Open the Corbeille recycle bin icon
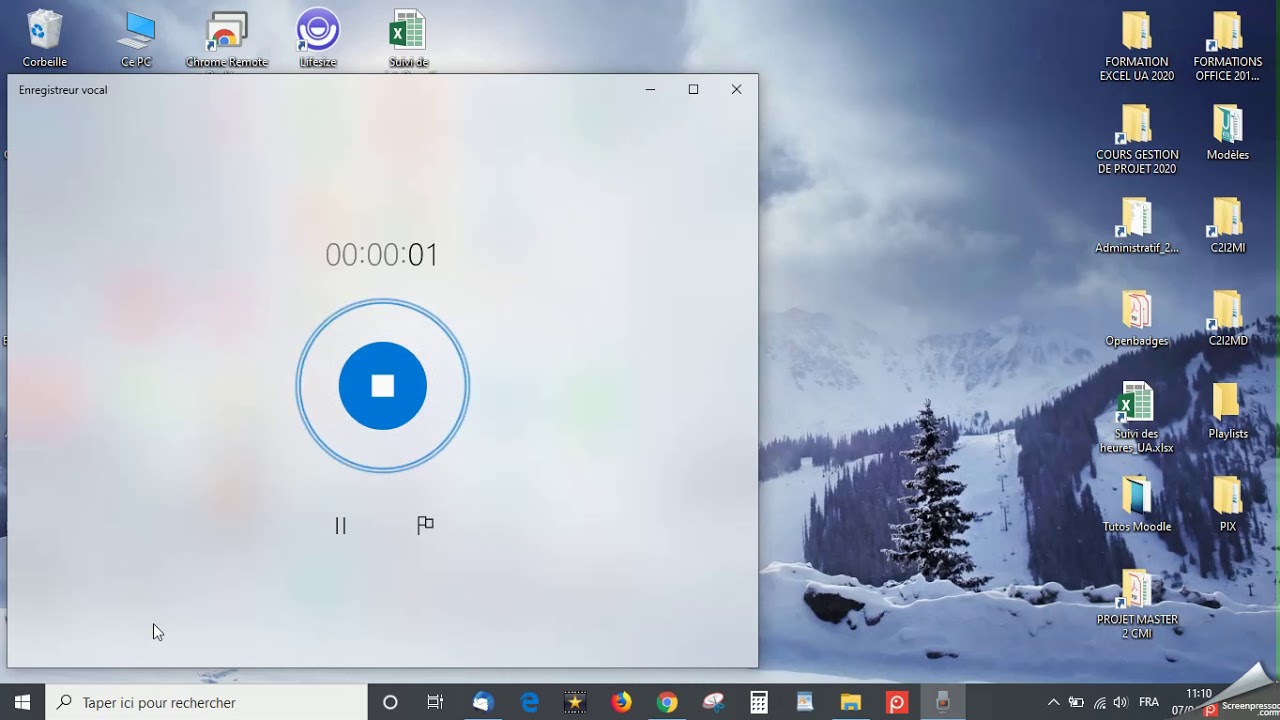Image resolution: width=1280 pixels, height=720 pixels. click(x=44, y=39)
